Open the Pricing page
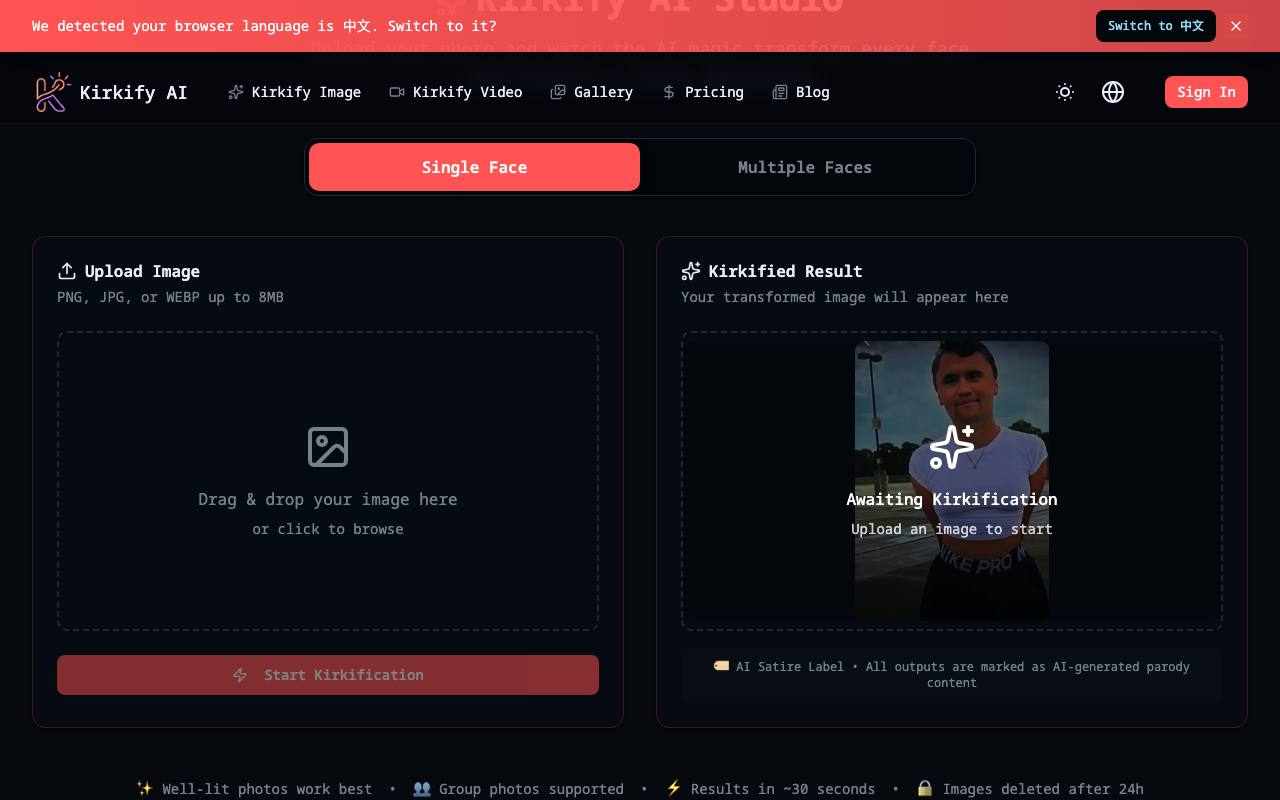This screenshot has width=1280, height=800. coord(703,92)
